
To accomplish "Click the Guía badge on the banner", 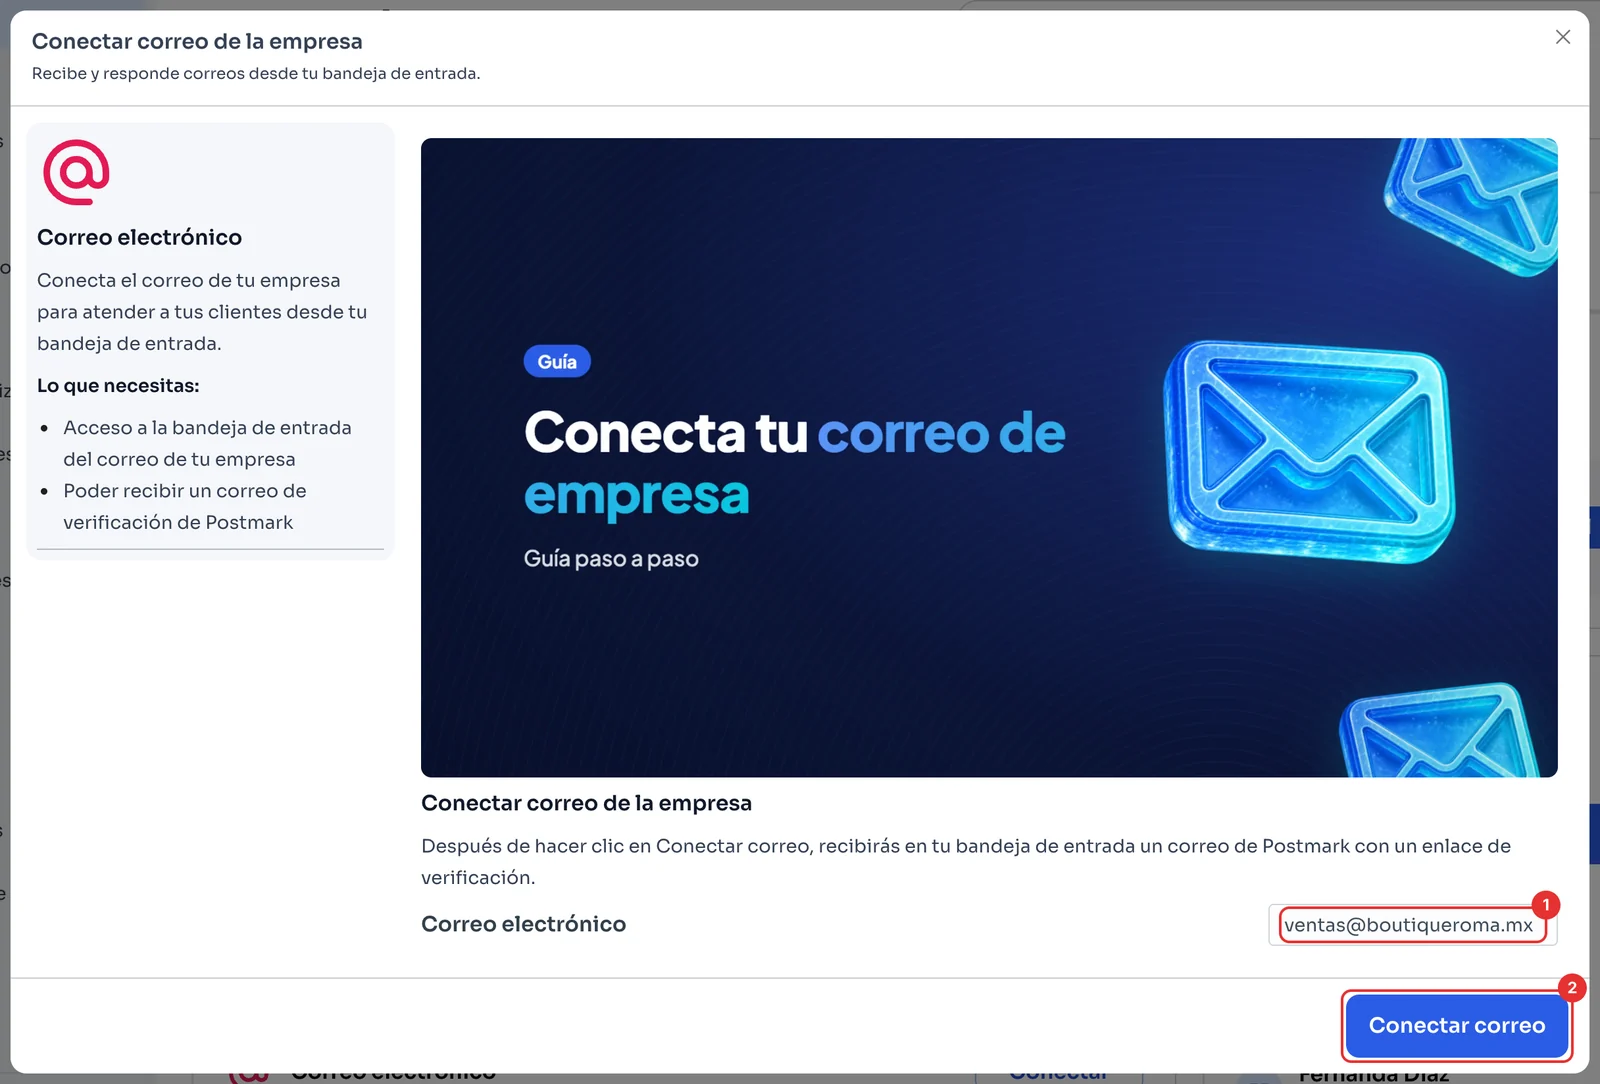I will coord(557,362).
